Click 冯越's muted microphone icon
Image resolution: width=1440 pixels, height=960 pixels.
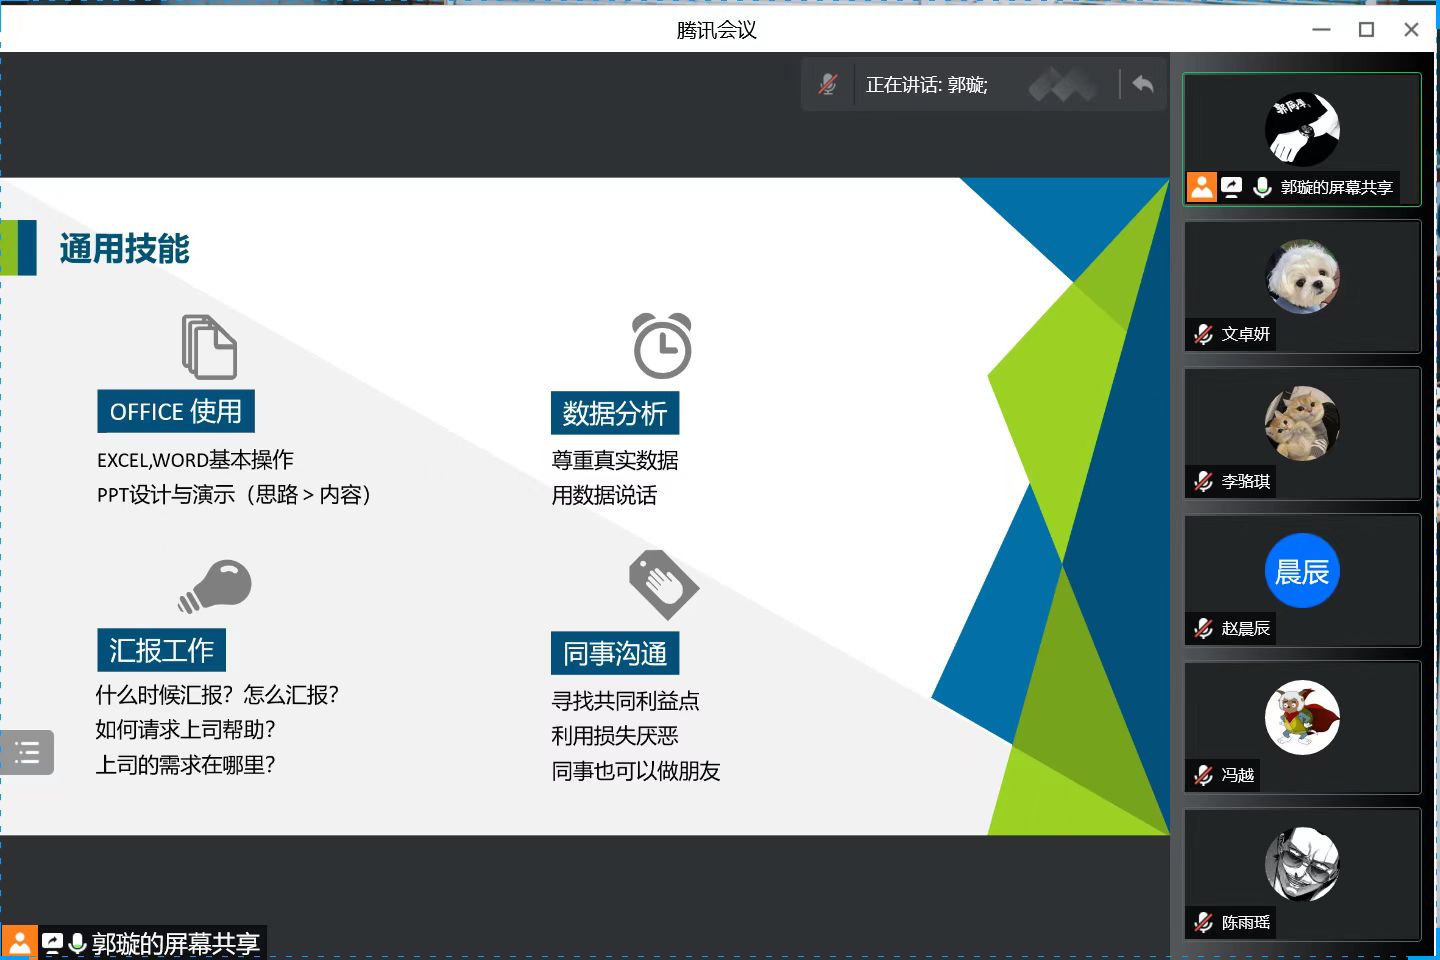(1203, 775)
